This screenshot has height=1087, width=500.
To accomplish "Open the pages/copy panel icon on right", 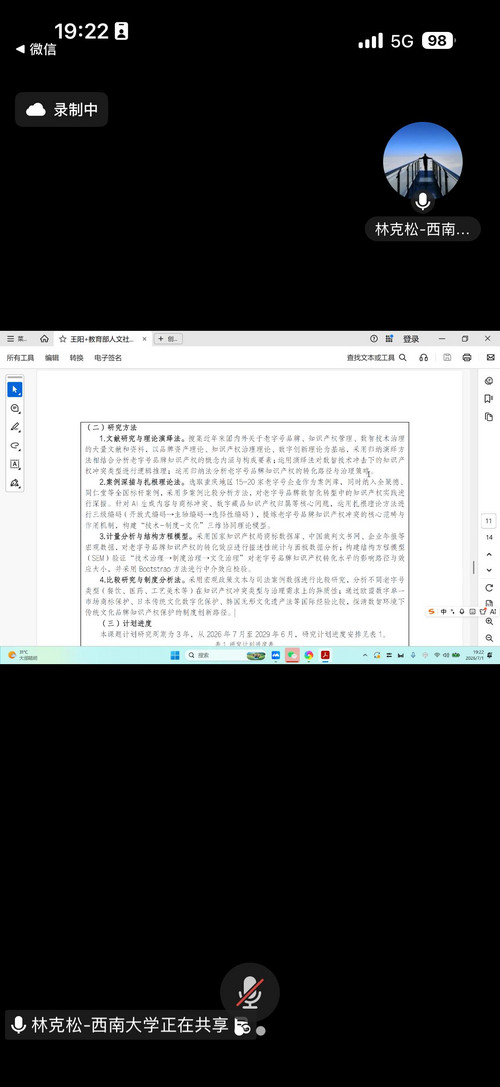I will pos(489,417).
